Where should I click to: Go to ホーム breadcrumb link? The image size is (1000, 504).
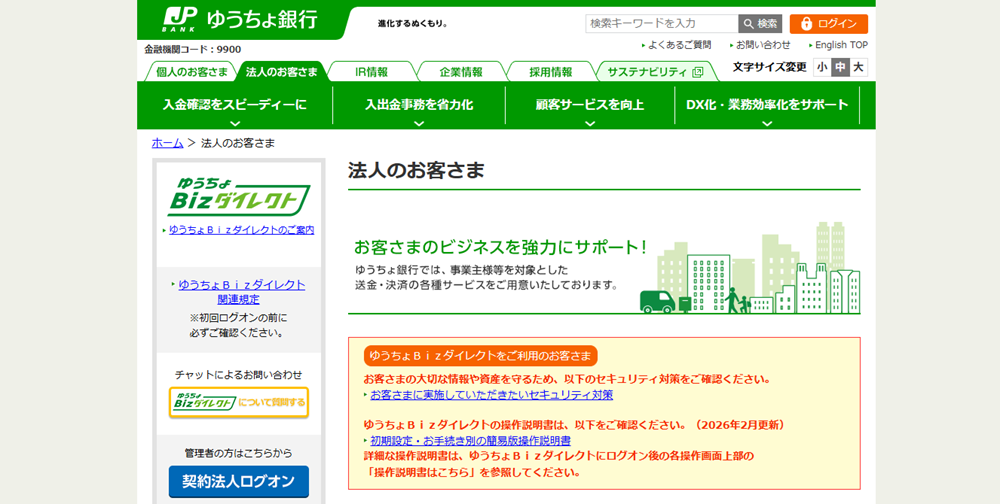tap(167, 143)
